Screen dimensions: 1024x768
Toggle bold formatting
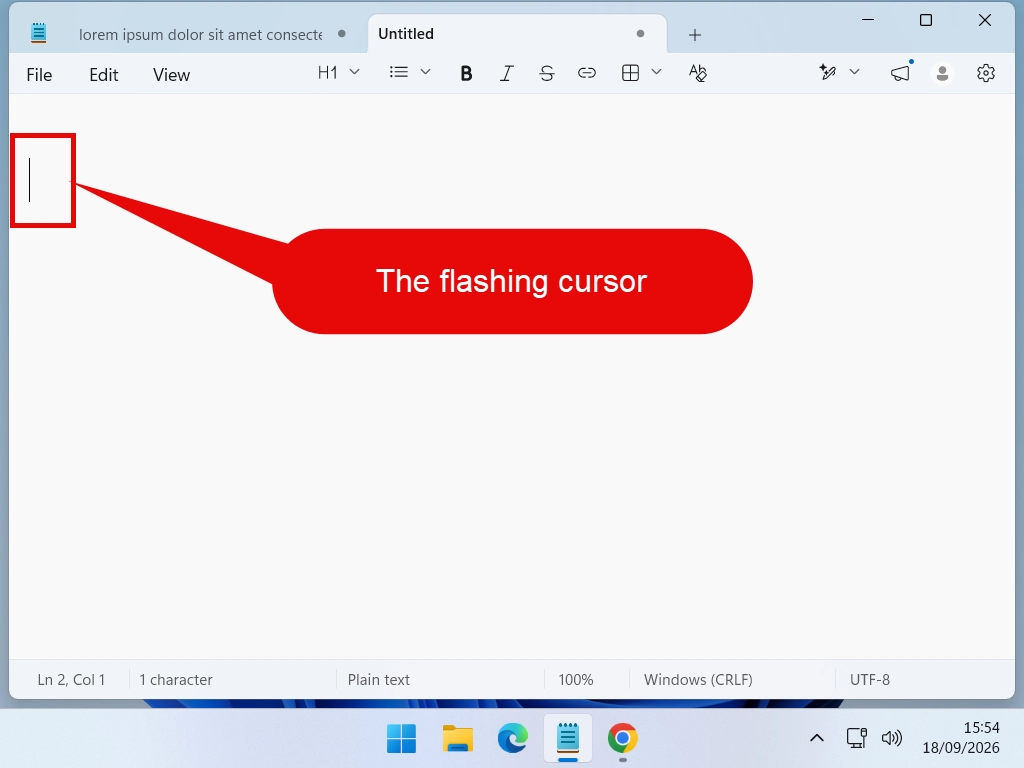[466, 73]
